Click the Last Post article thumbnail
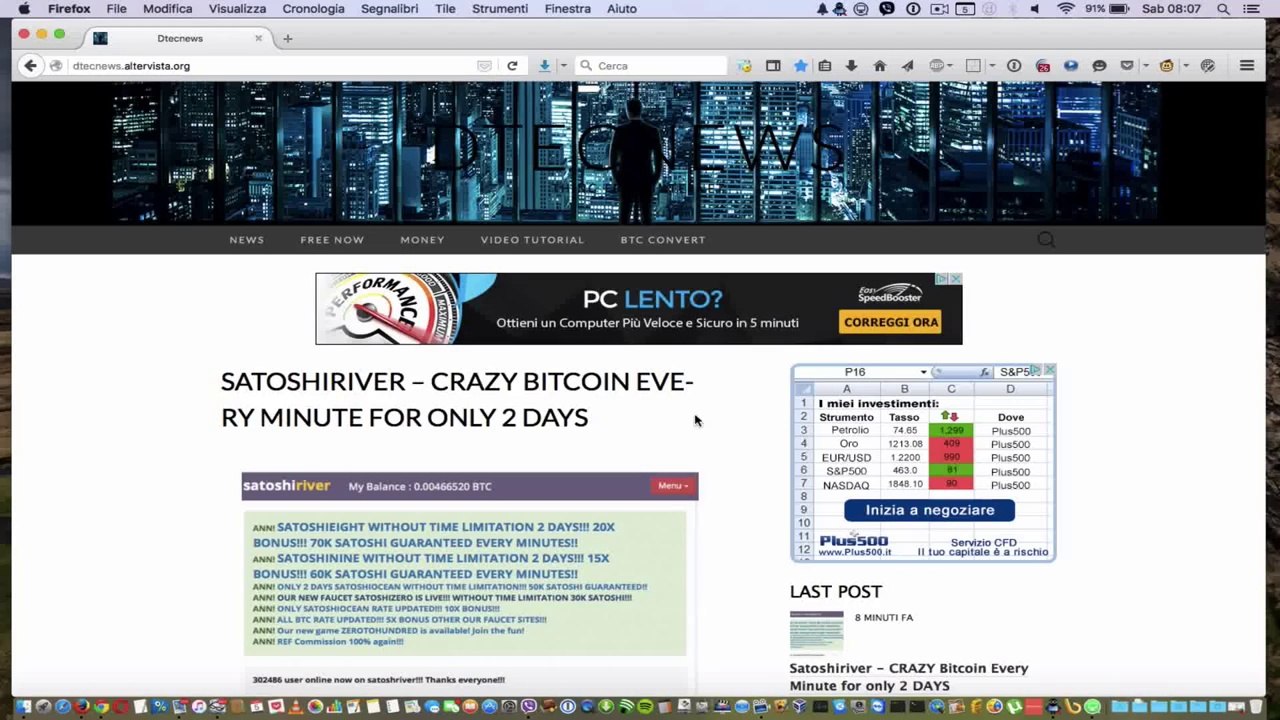 pyautogui.click(x=816, y=632)
